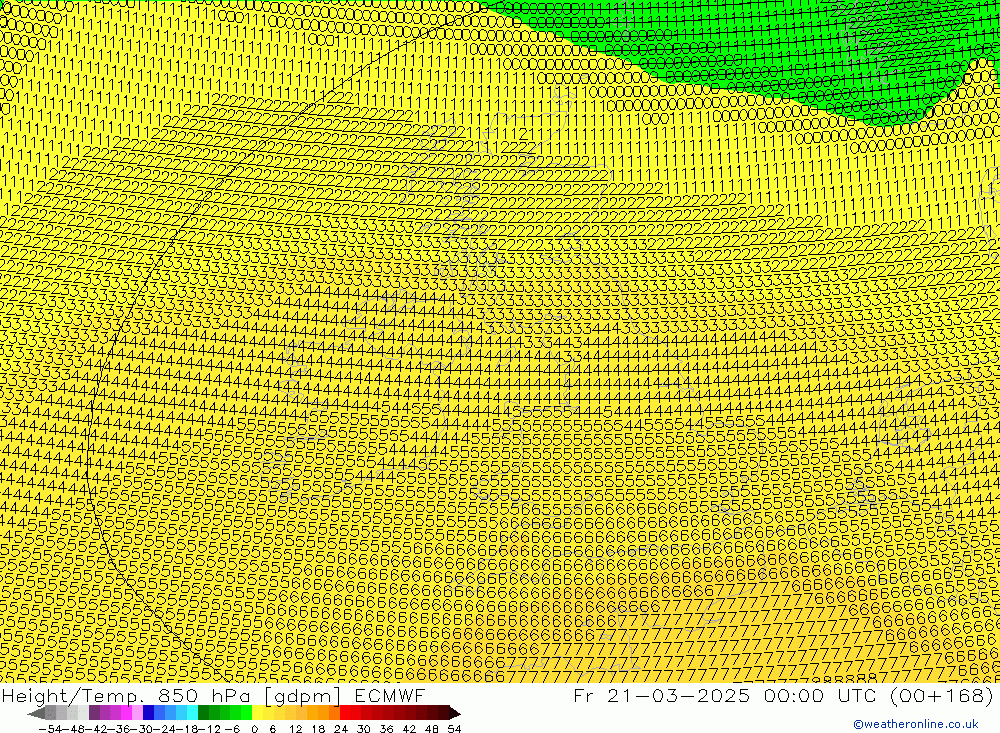Open the weatheronline.co.uk copyright link

(915, 724)
